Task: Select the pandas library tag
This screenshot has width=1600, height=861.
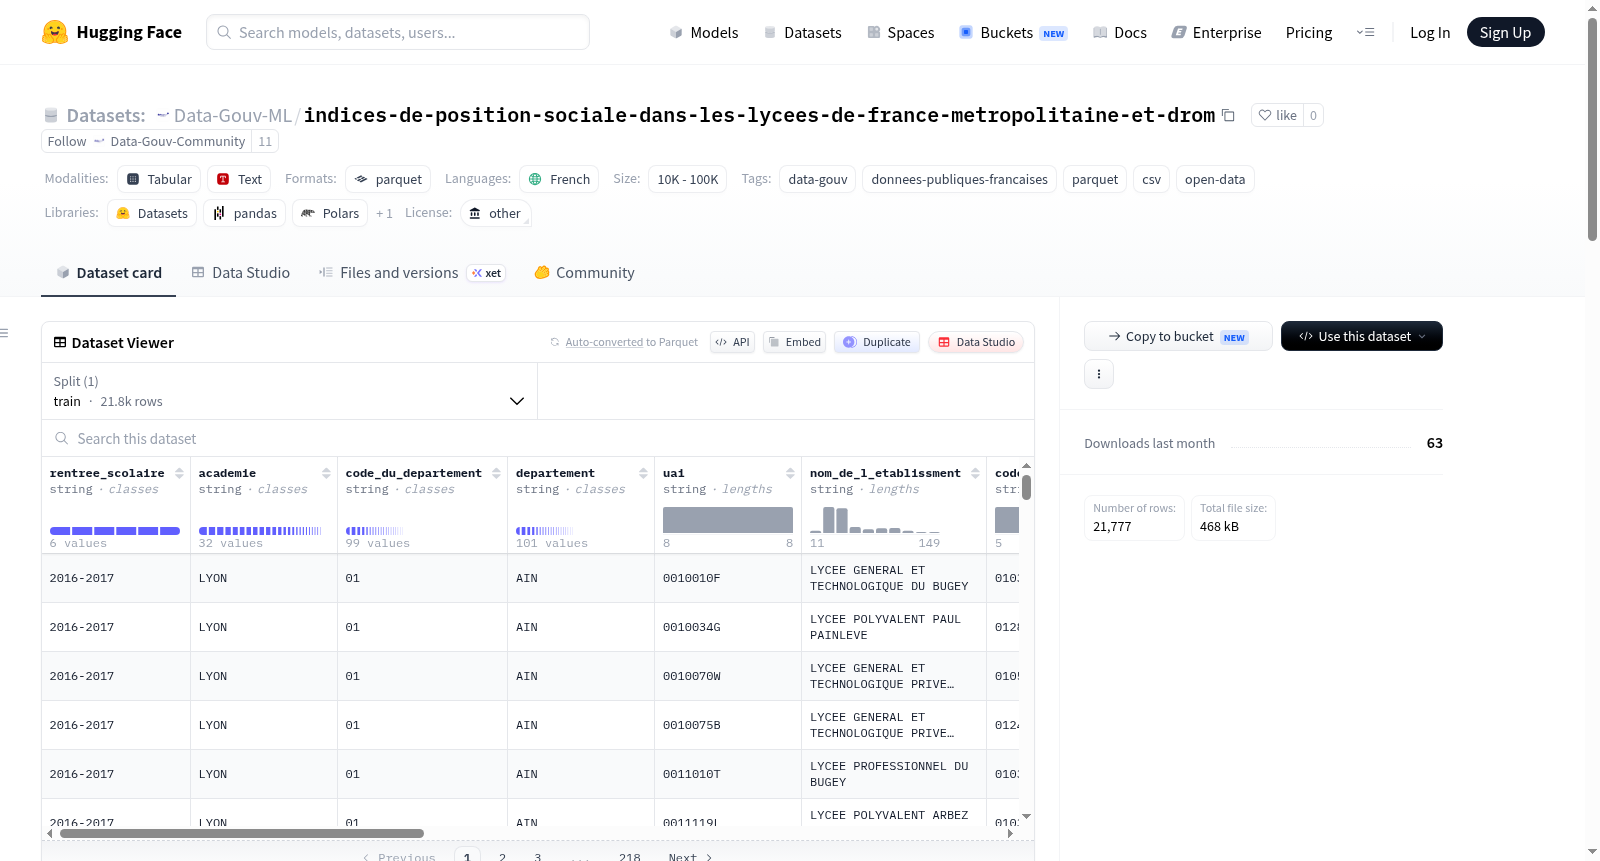Action: click(245, 213)
